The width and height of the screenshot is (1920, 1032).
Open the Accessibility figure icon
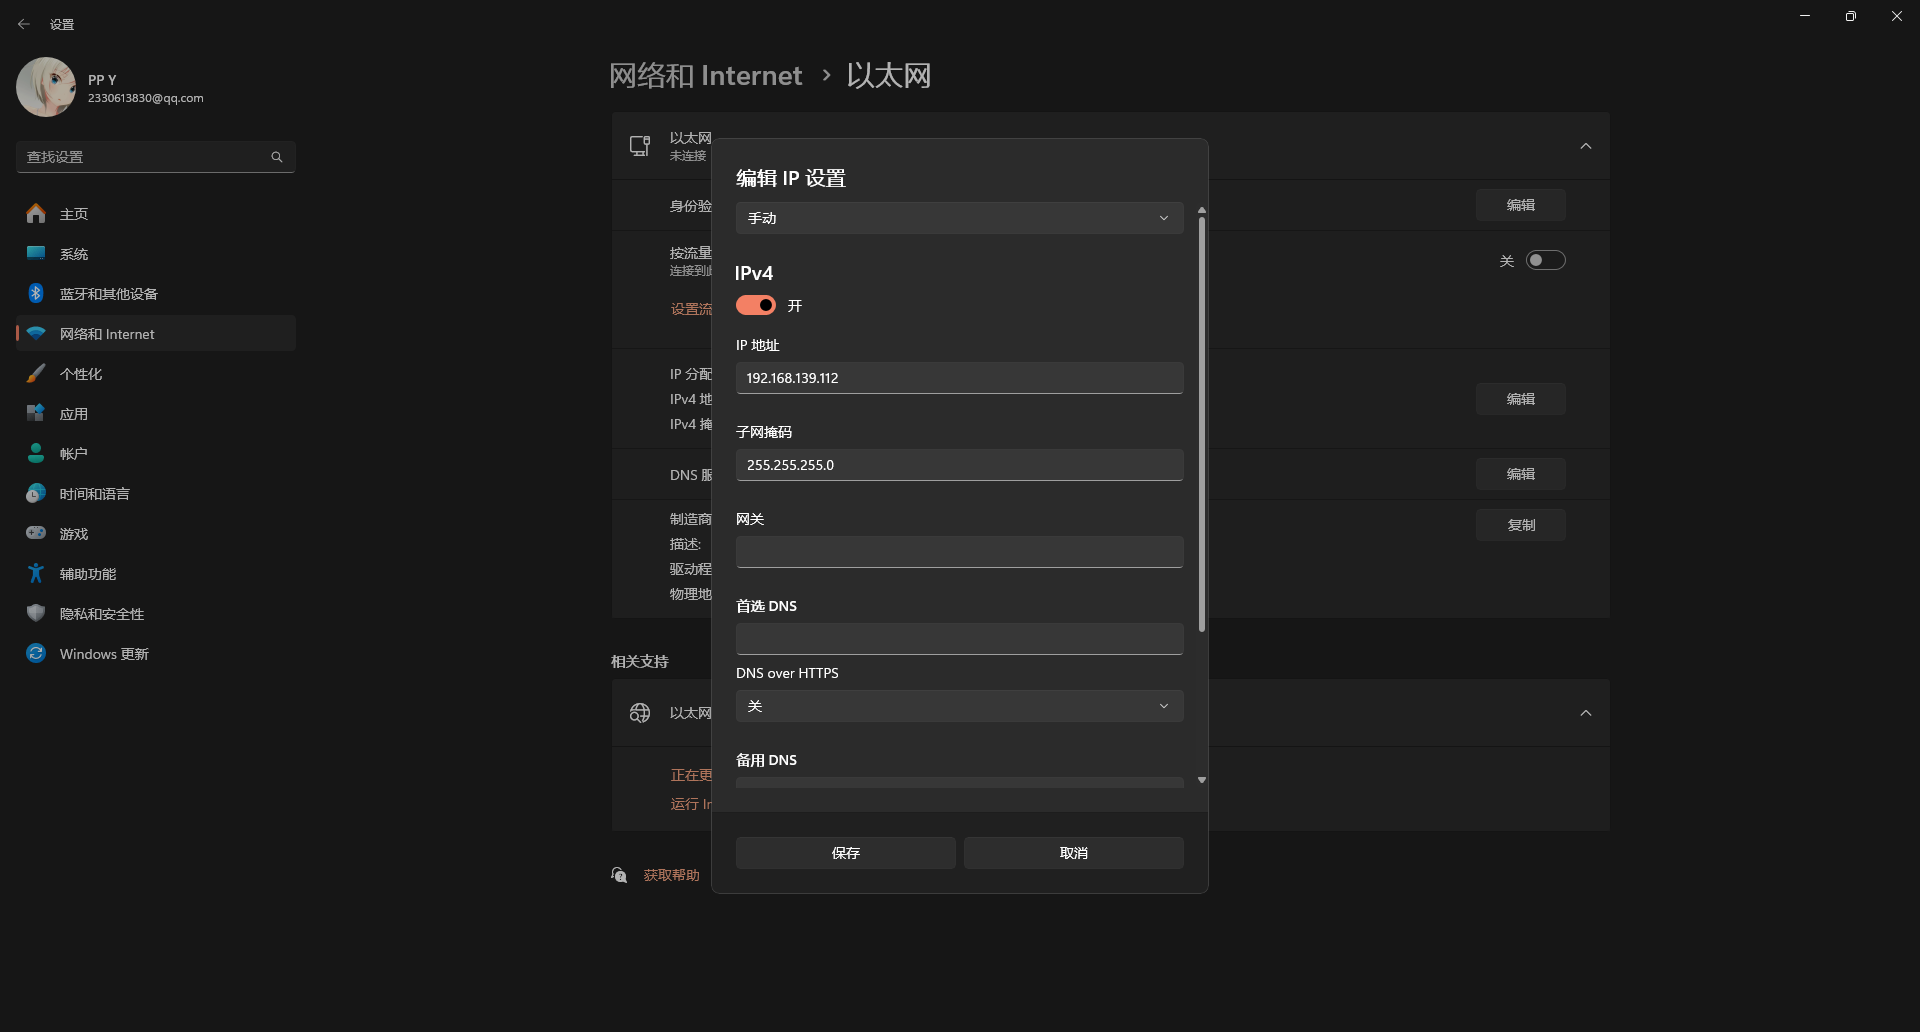coord(36,574)
